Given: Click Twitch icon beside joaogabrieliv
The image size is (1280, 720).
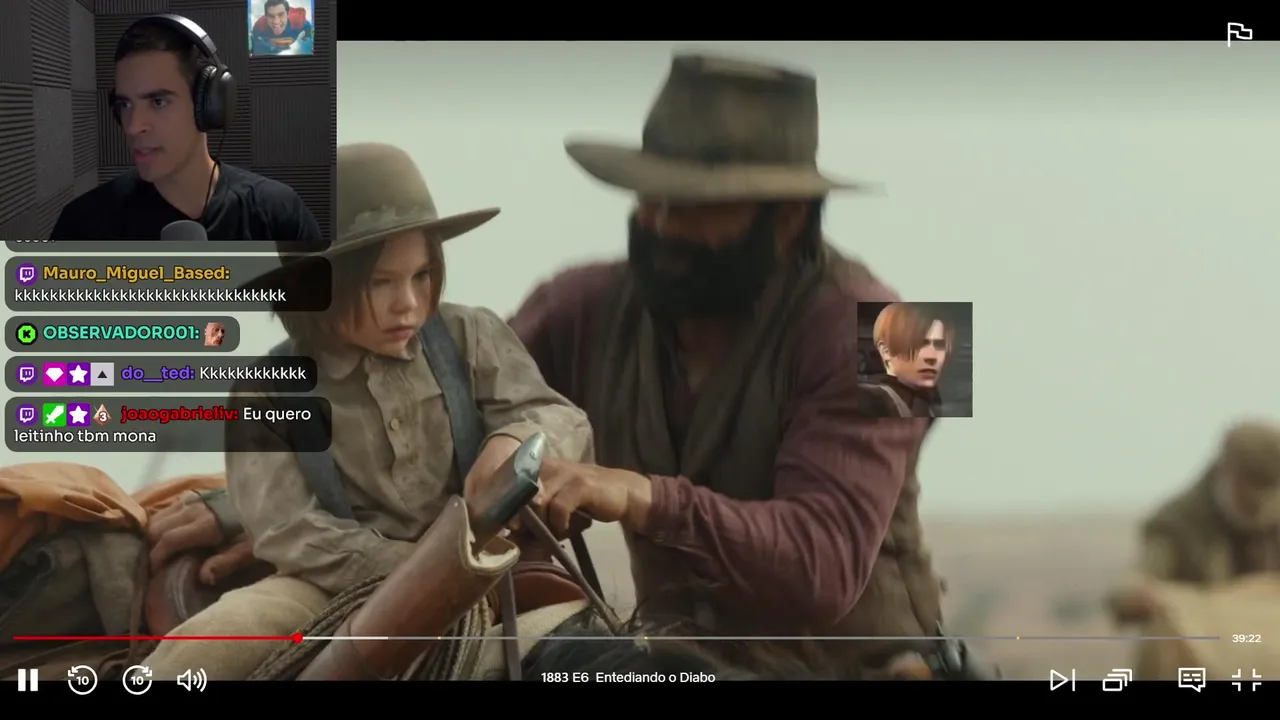Looking at the screenshot, I should 27,414.
